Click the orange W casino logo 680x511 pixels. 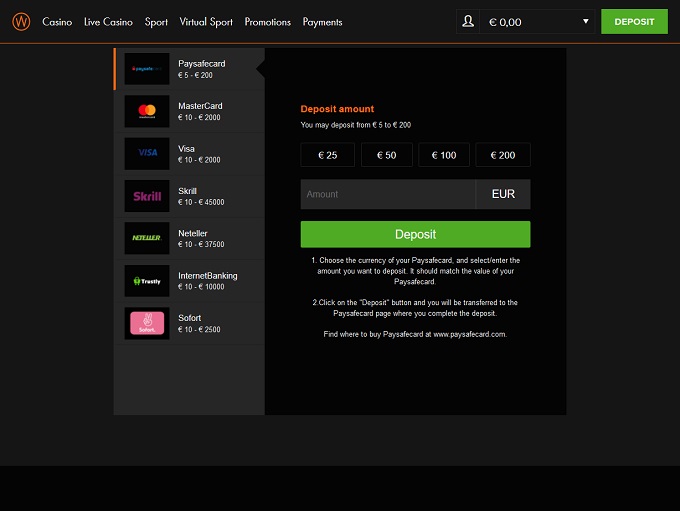21,21
